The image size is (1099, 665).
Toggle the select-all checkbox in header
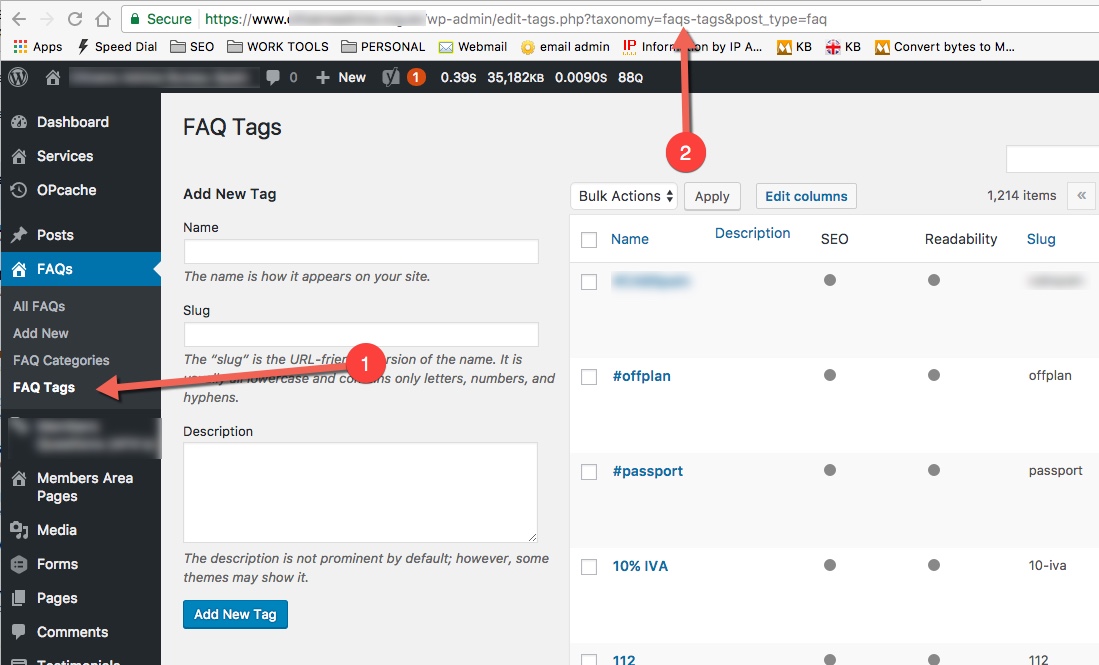coord(589,240)
